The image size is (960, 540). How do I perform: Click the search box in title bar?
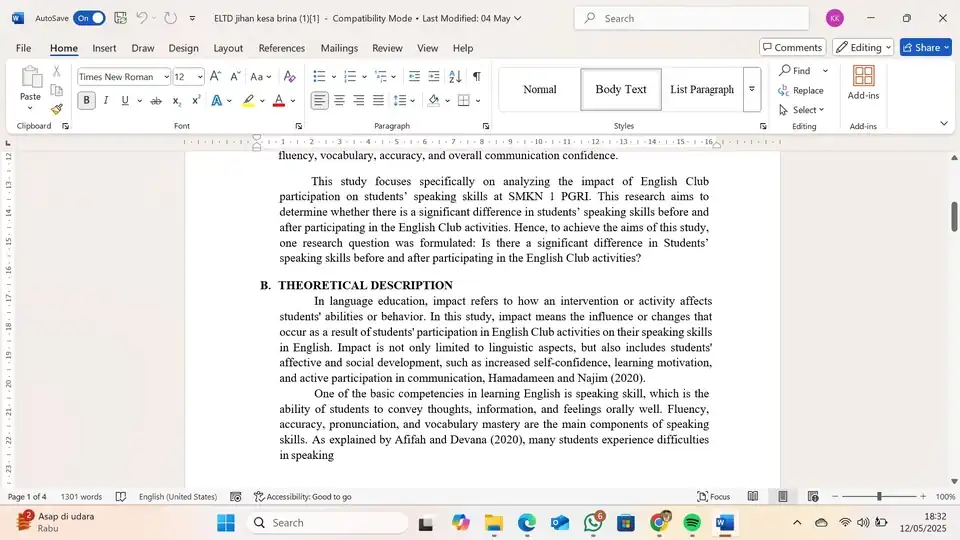[691, 18]
